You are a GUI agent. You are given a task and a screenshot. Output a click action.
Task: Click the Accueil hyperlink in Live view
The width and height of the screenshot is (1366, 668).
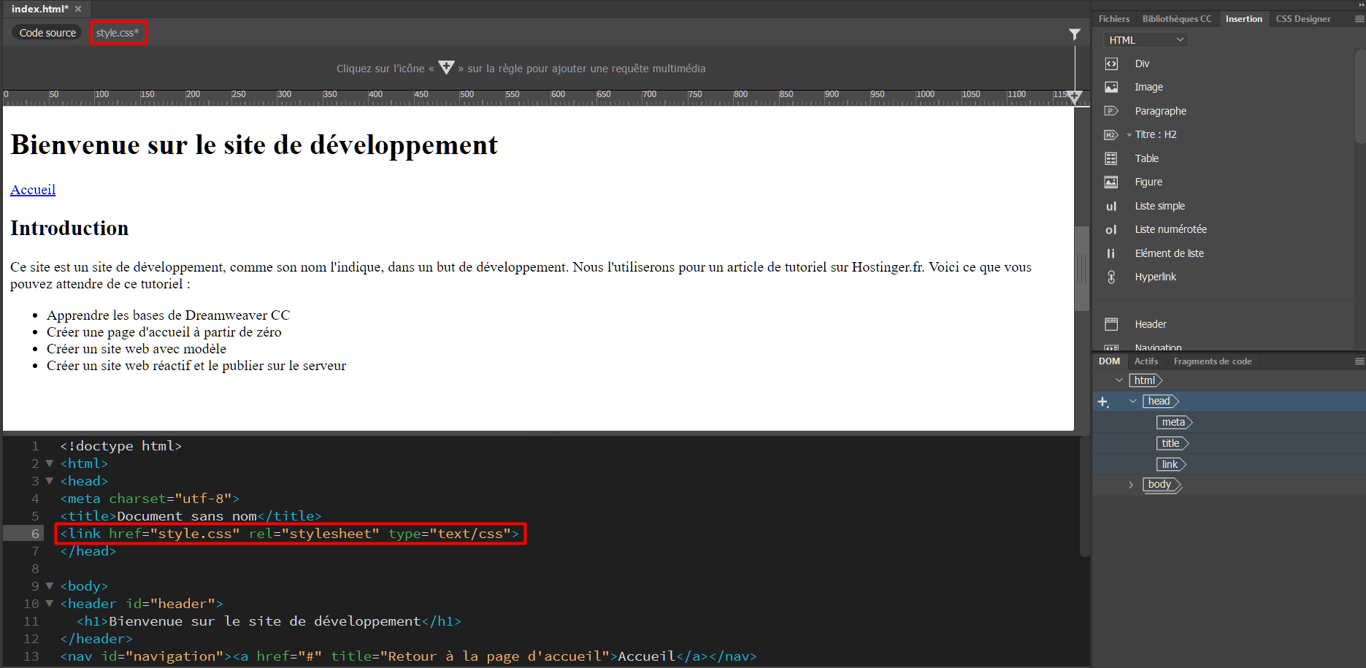coord(32,189)
